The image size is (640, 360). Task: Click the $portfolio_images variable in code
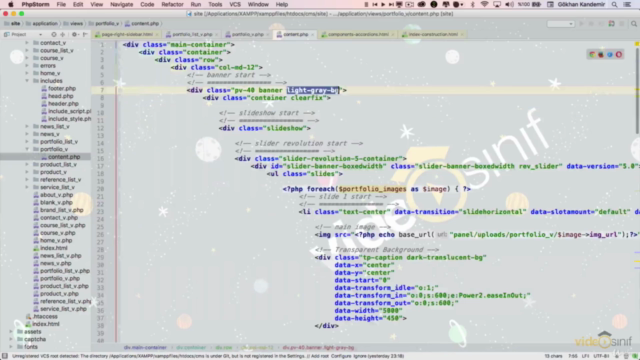click(x=373, y=189)
